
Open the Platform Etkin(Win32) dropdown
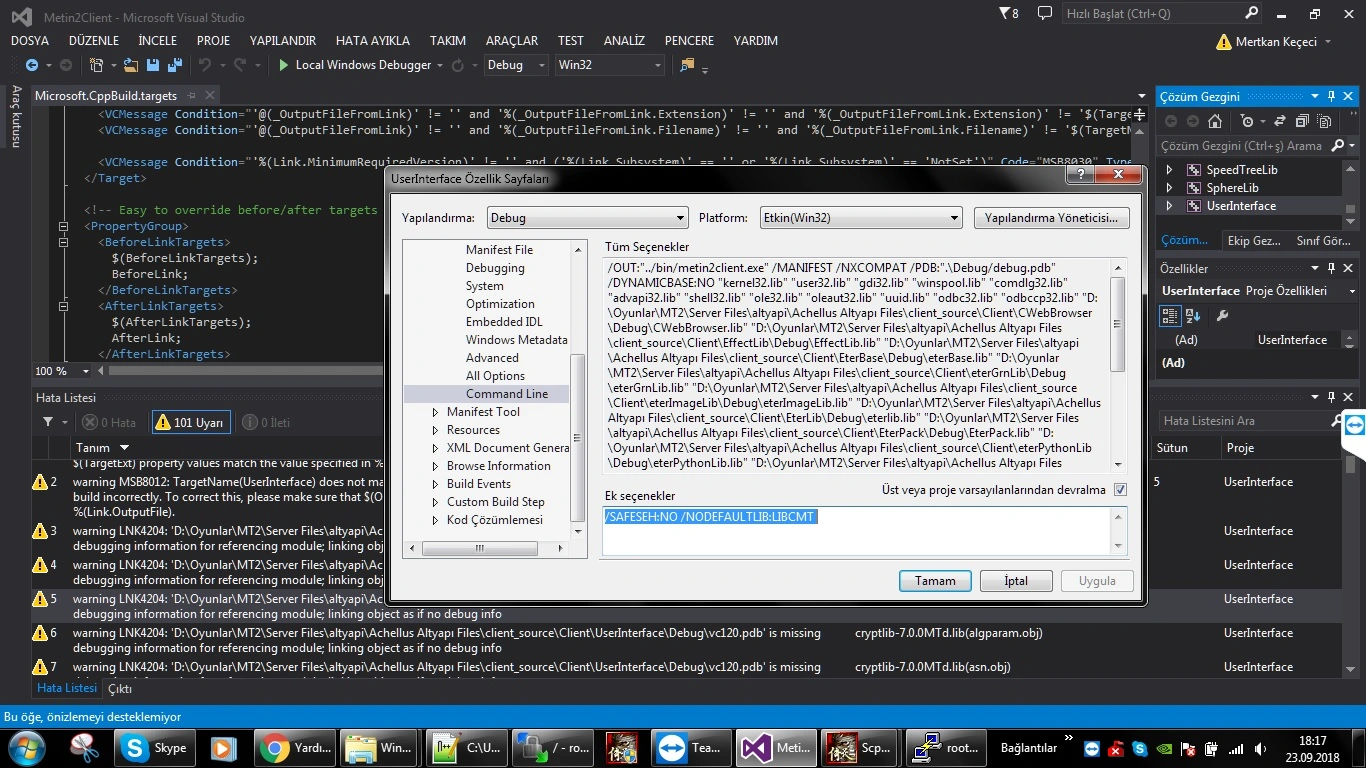[x=859, y=218]
